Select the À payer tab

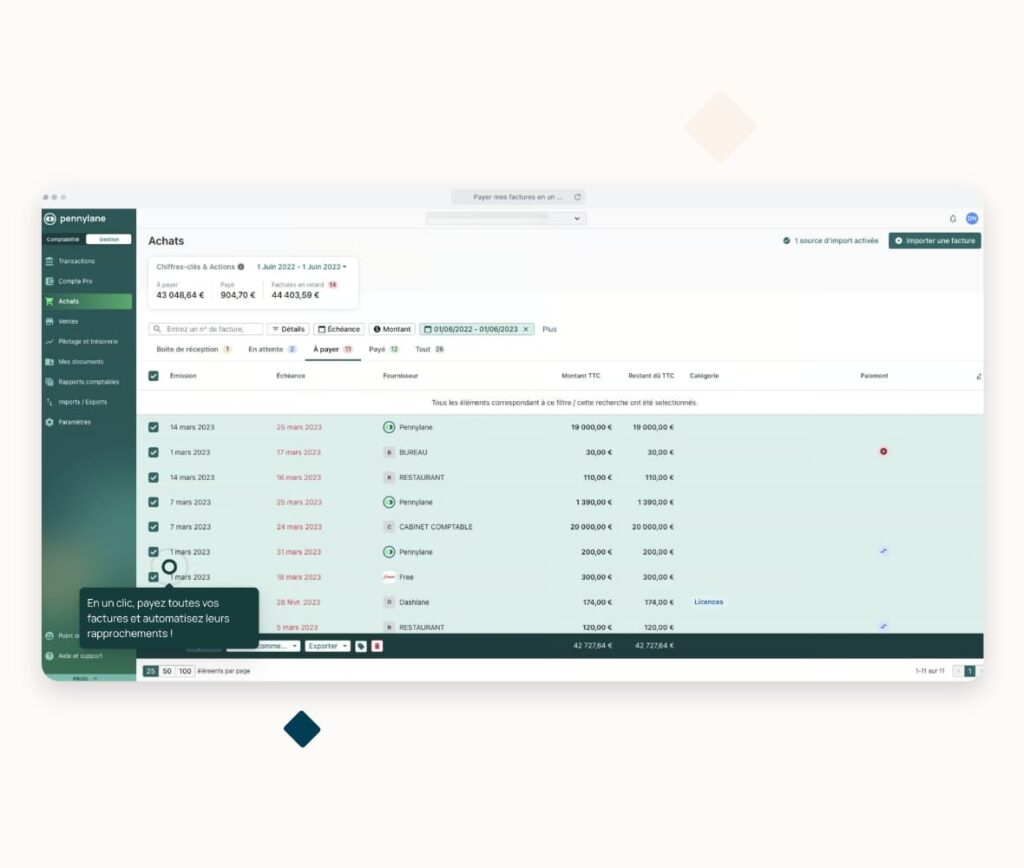tap(332, 349)
